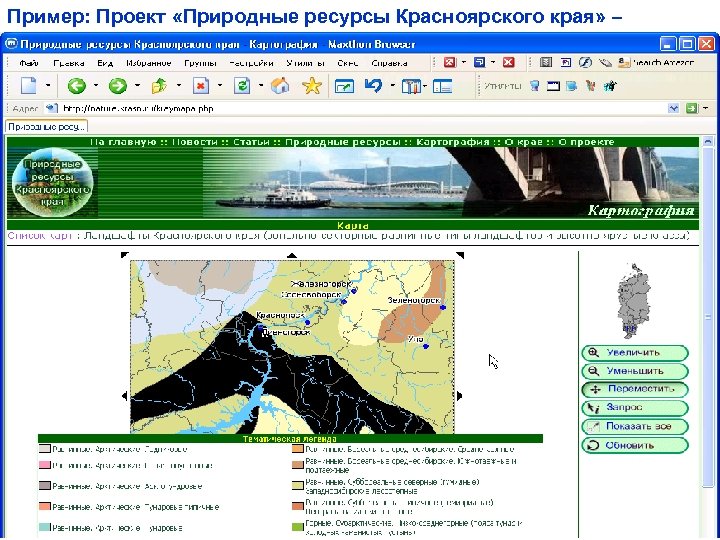Click the Flash blocker icon

585,62
